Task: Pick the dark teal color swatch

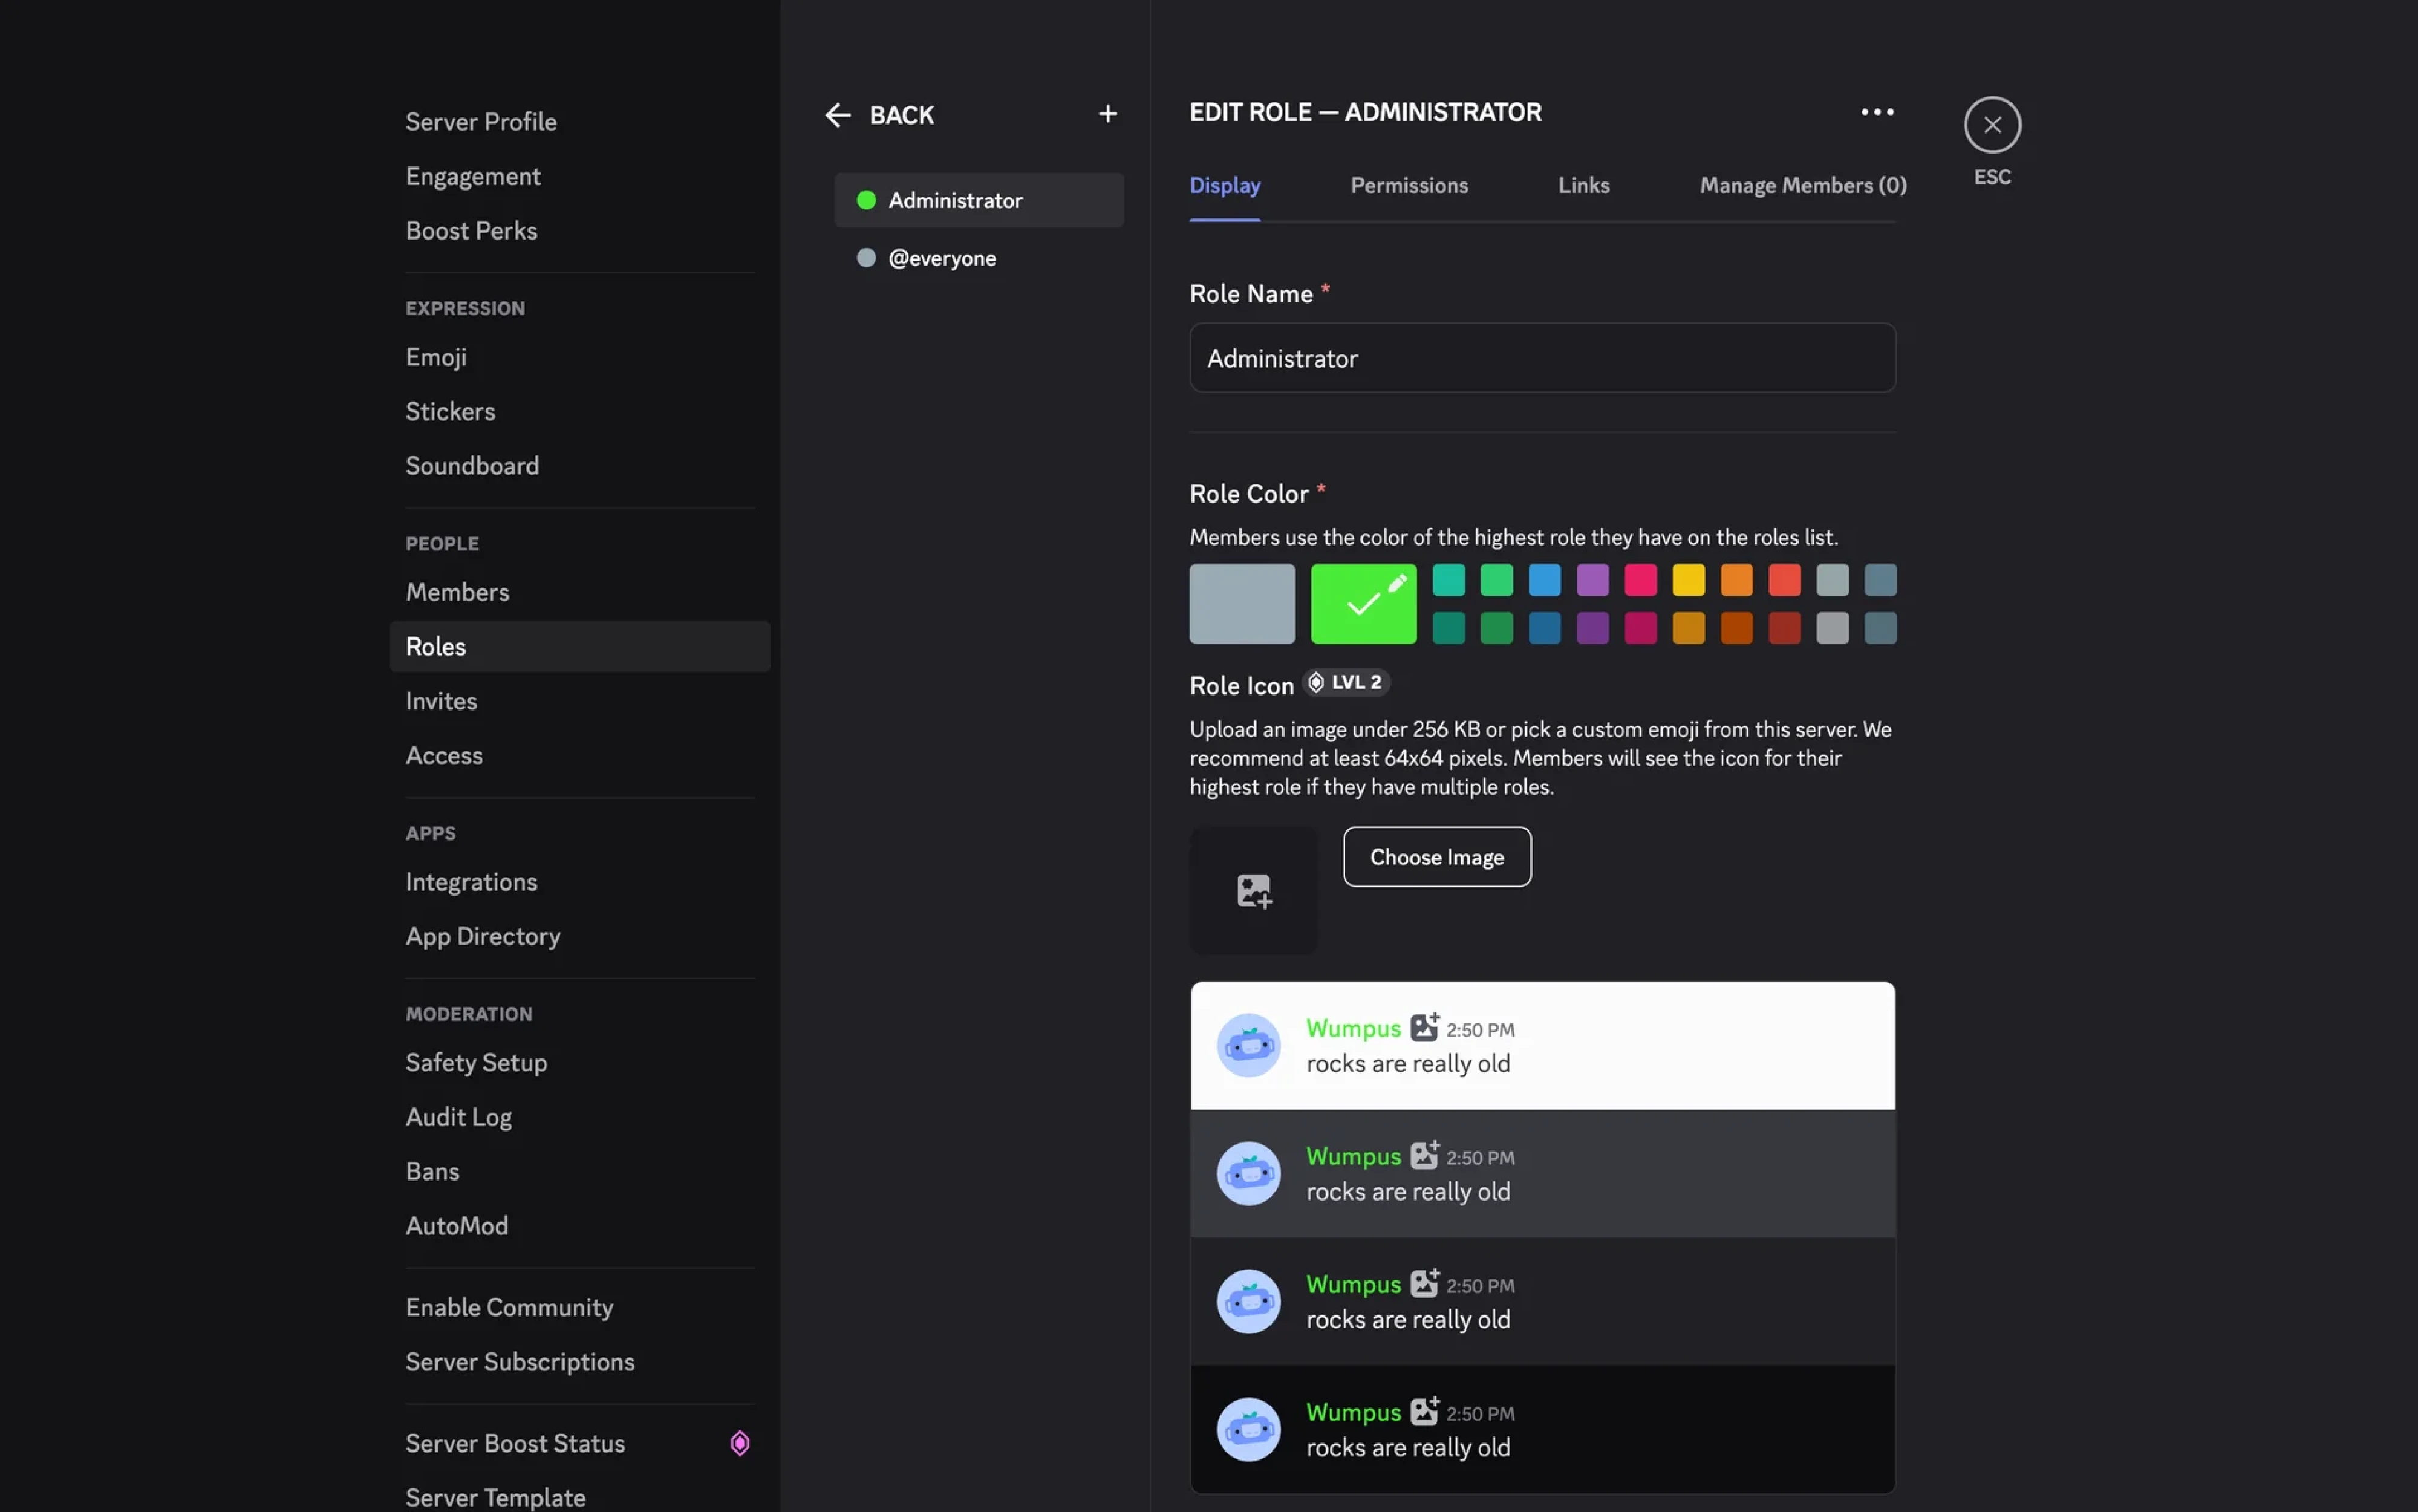Action: pos(1449,628)
